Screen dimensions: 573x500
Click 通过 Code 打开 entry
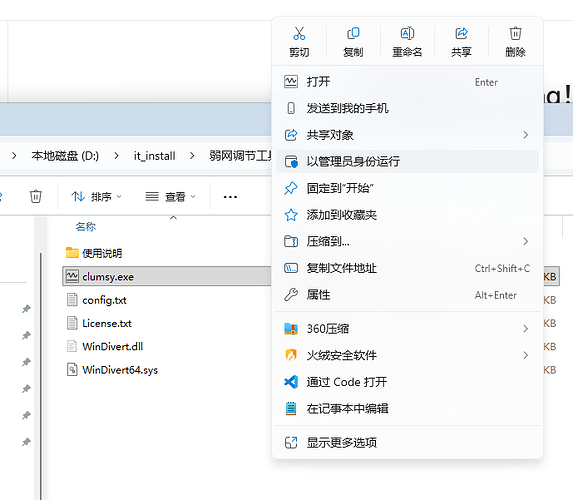(407, 382)
